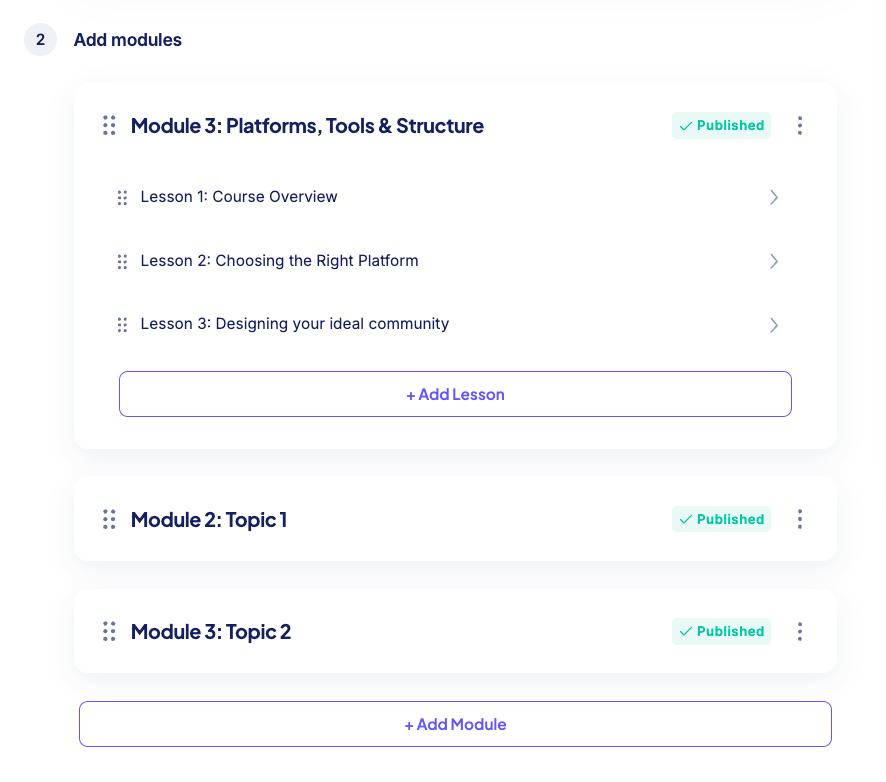Click the checkmark icon in the top Published badge
Image resolution: width=886 pixels, height=782 pixels.
pos(686,126)
